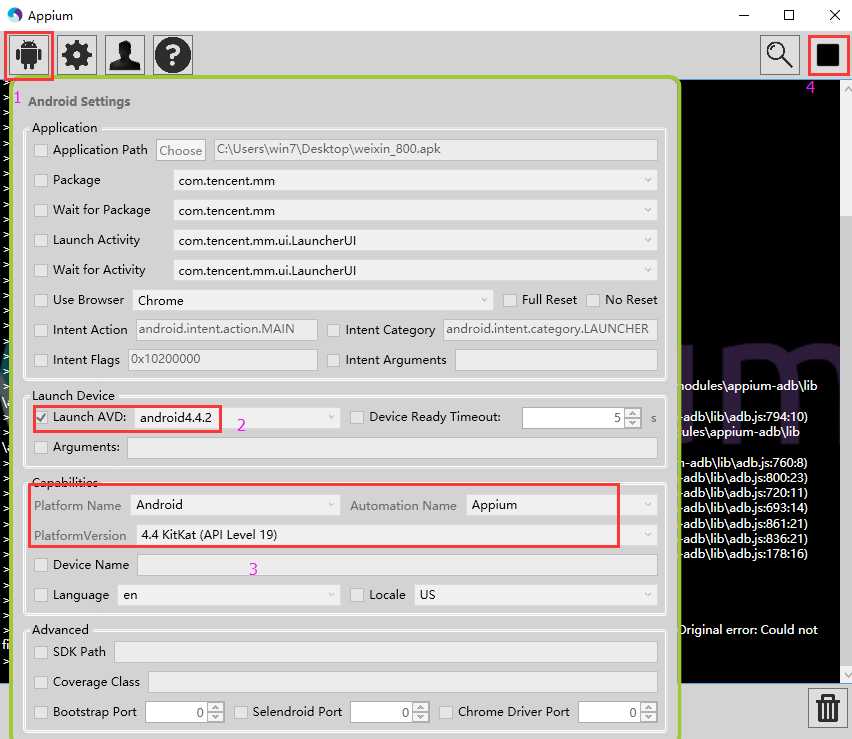This screenshot has height=739, width=852.
Task: Enable the SDK Path checkbox
Action: tap(41, 652)
